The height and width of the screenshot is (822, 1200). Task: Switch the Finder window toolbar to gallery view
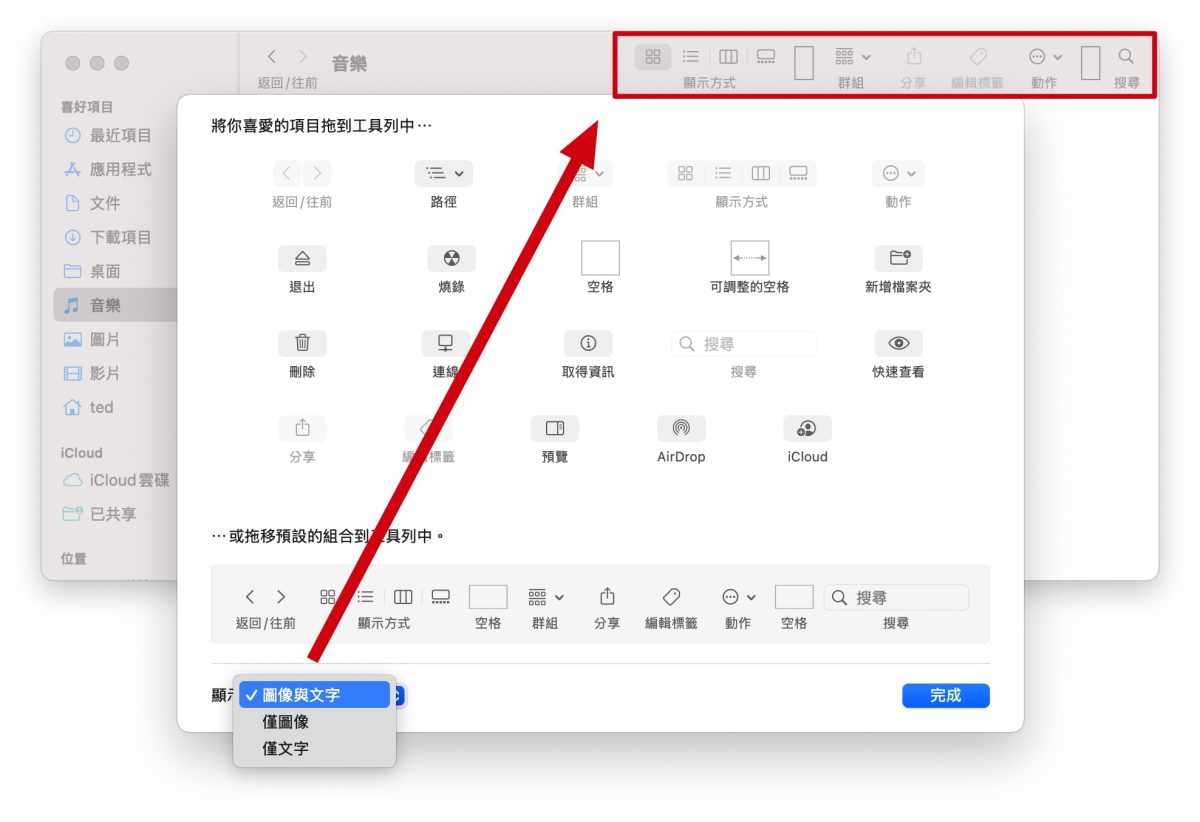pyautogui.click(x=766, y=57)
